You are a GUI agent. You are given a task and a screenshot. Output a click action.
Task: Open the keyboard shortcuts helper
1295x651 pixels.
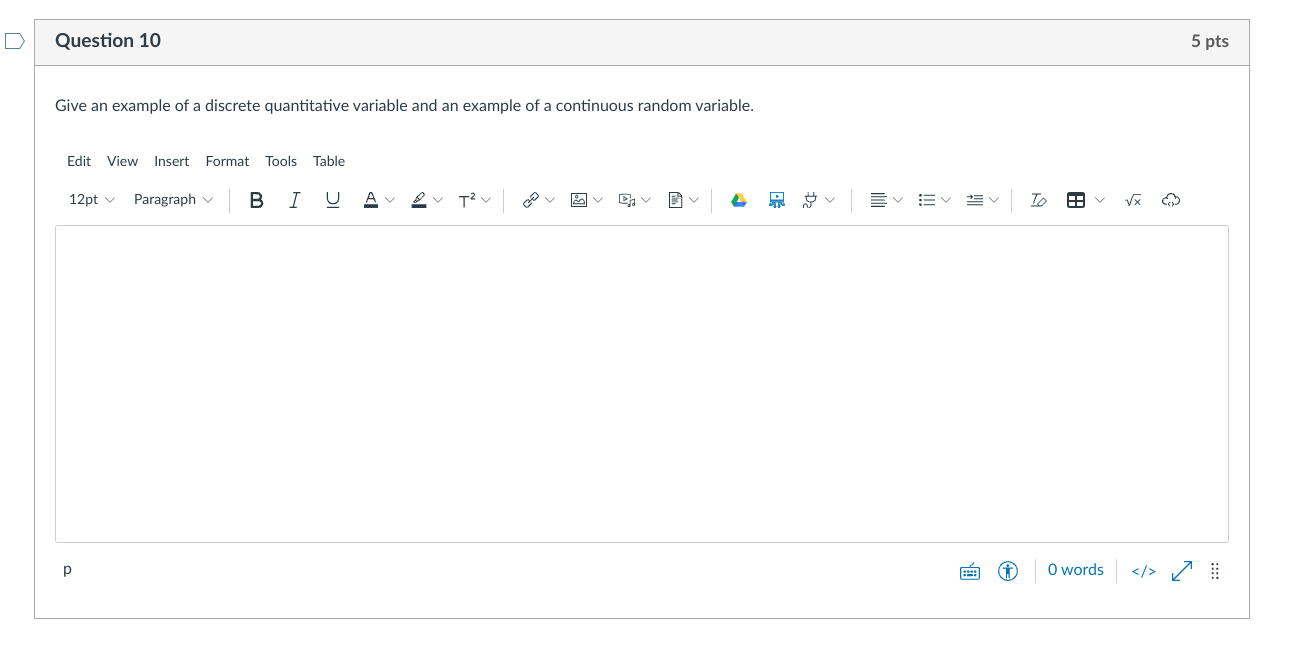[970, 570]
